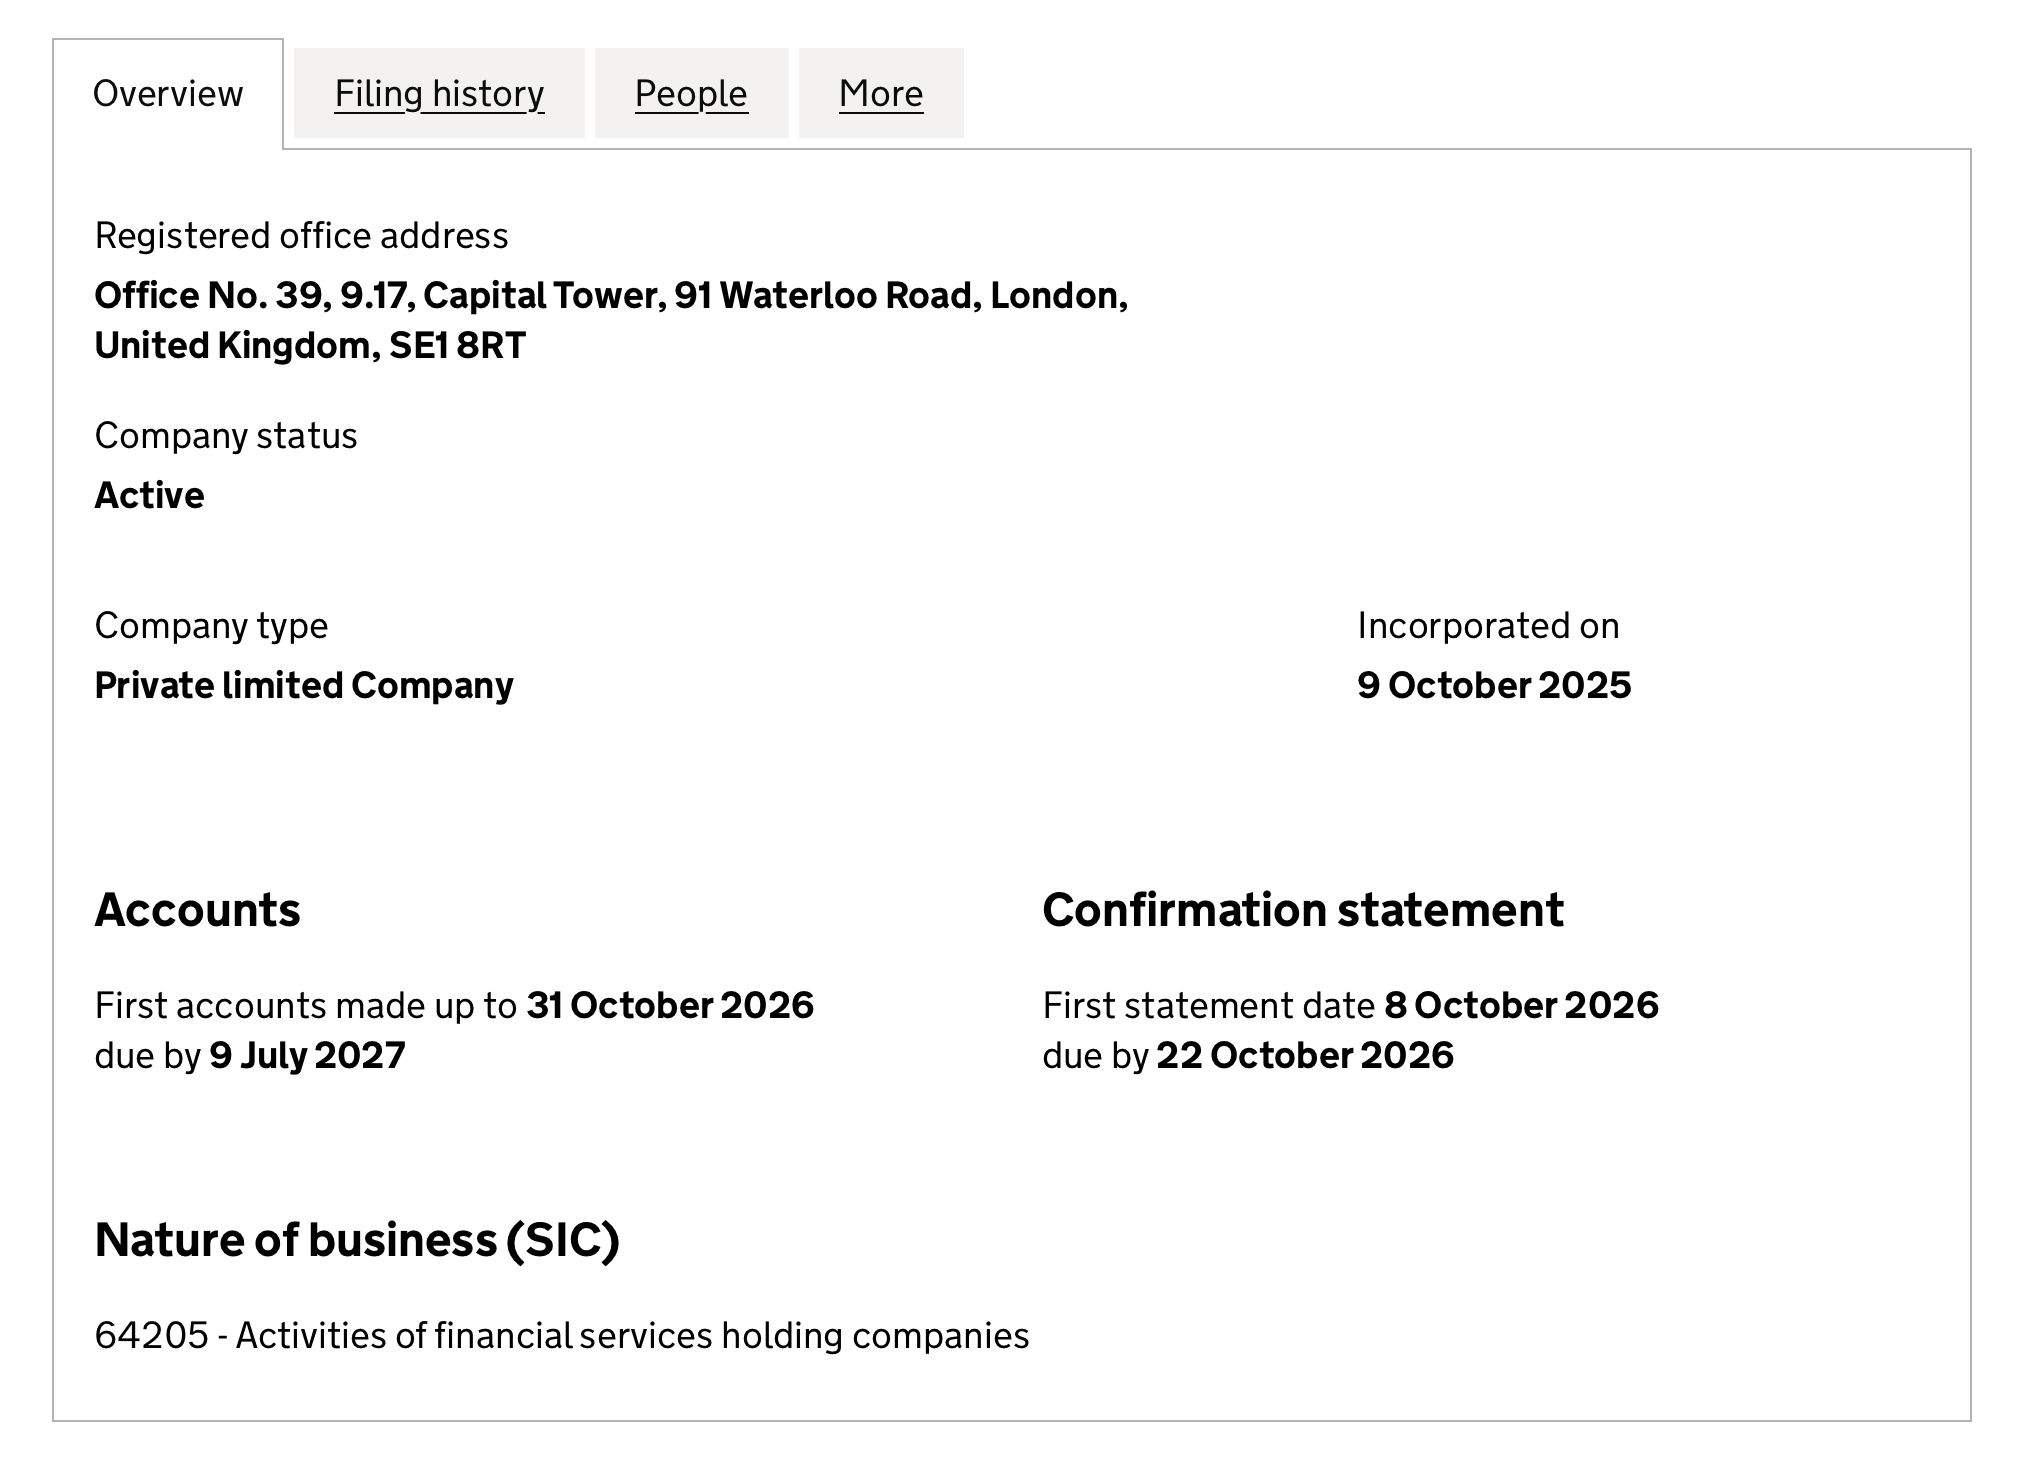2036x1466 pixels.
Task: Switch to the Overview tab
Action: click(168, 94)
